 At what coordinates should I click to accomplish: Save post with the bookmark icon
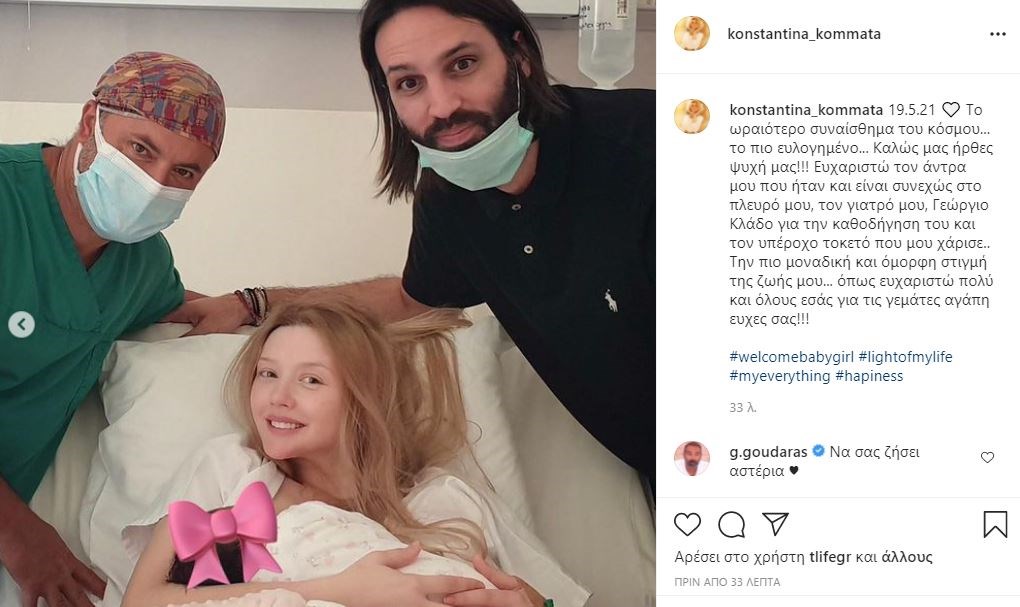coord(995,524)
